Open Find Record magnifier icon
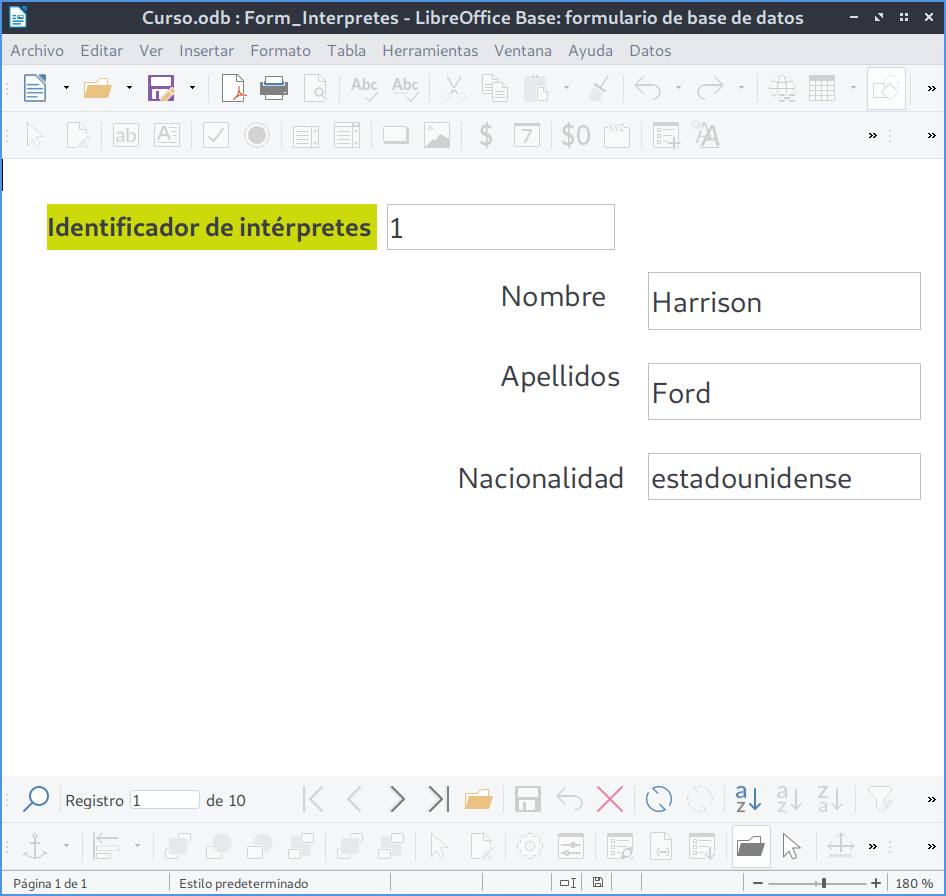Screen dimensions: 946x896 [x=36, y=799]
